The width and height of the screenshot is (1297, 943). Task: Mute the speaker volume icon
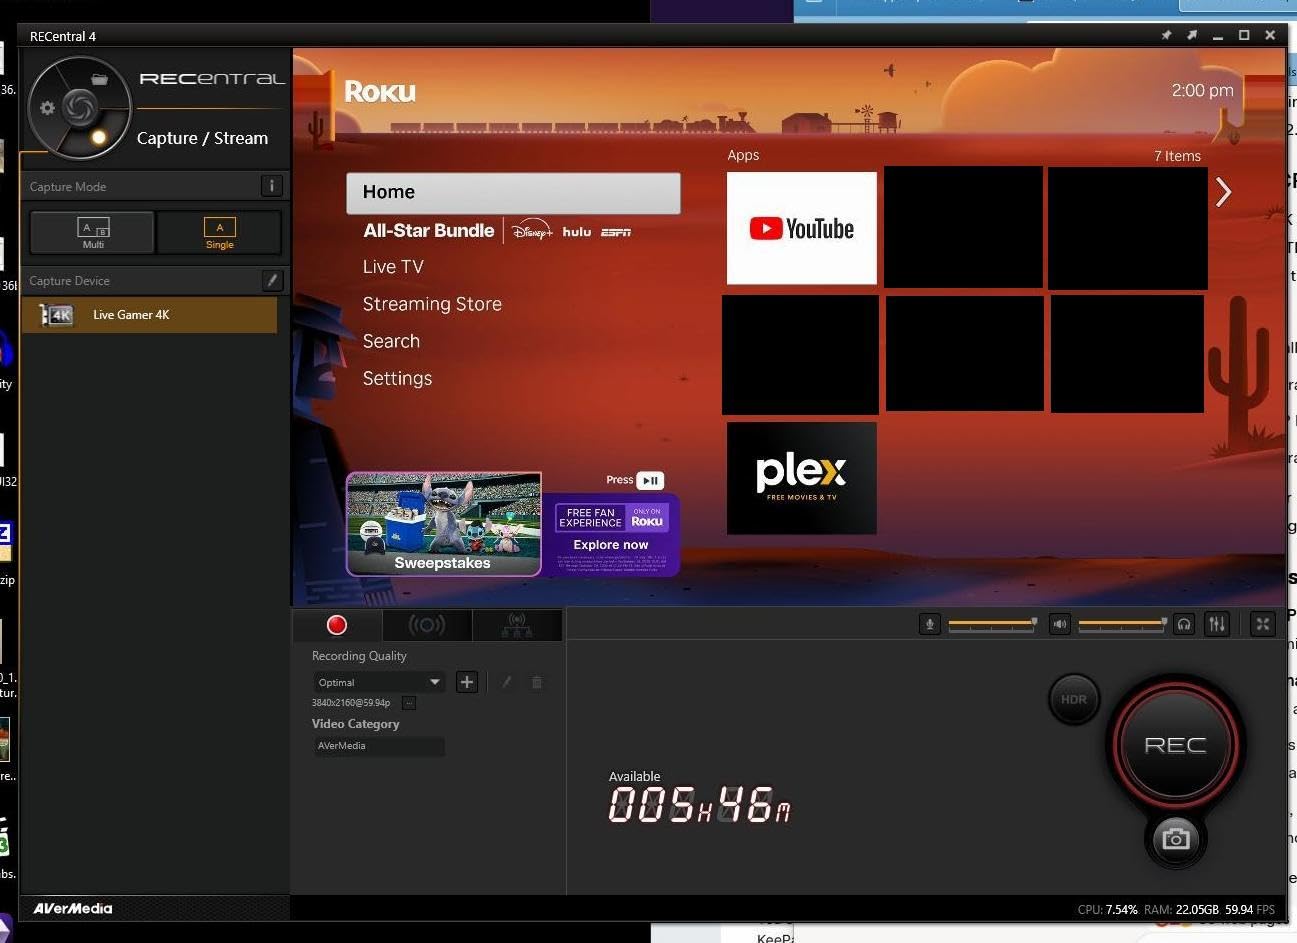(1060, 624)
